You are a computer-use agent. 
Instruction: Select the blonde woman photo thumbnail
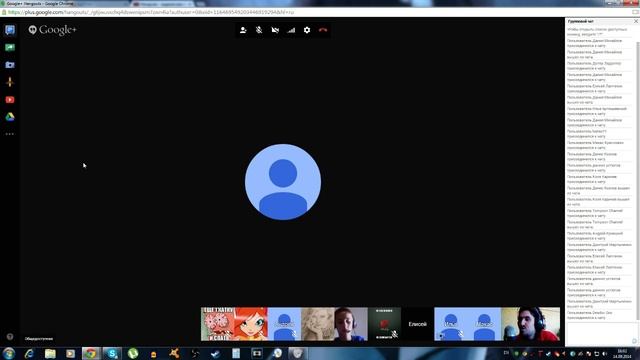pyautogui.click(x=318, y=324)
